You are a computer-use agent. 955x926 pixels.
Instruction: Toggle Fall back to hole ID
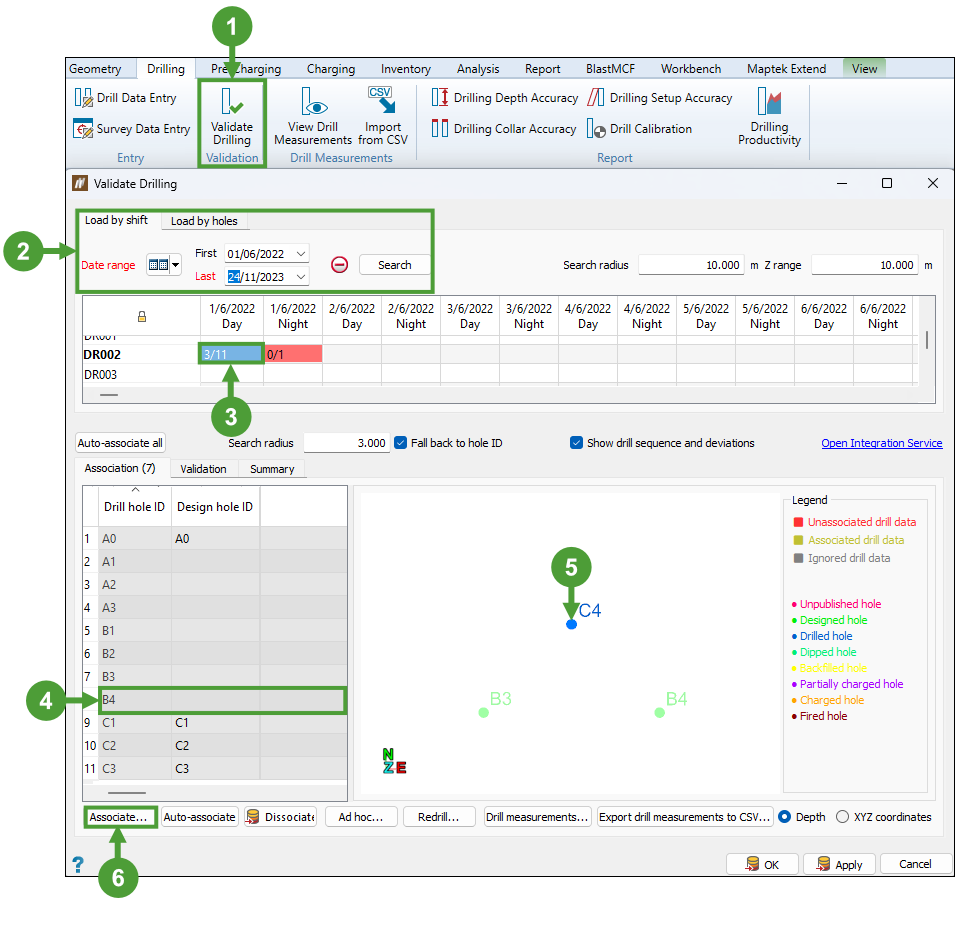tap(400, 443)
